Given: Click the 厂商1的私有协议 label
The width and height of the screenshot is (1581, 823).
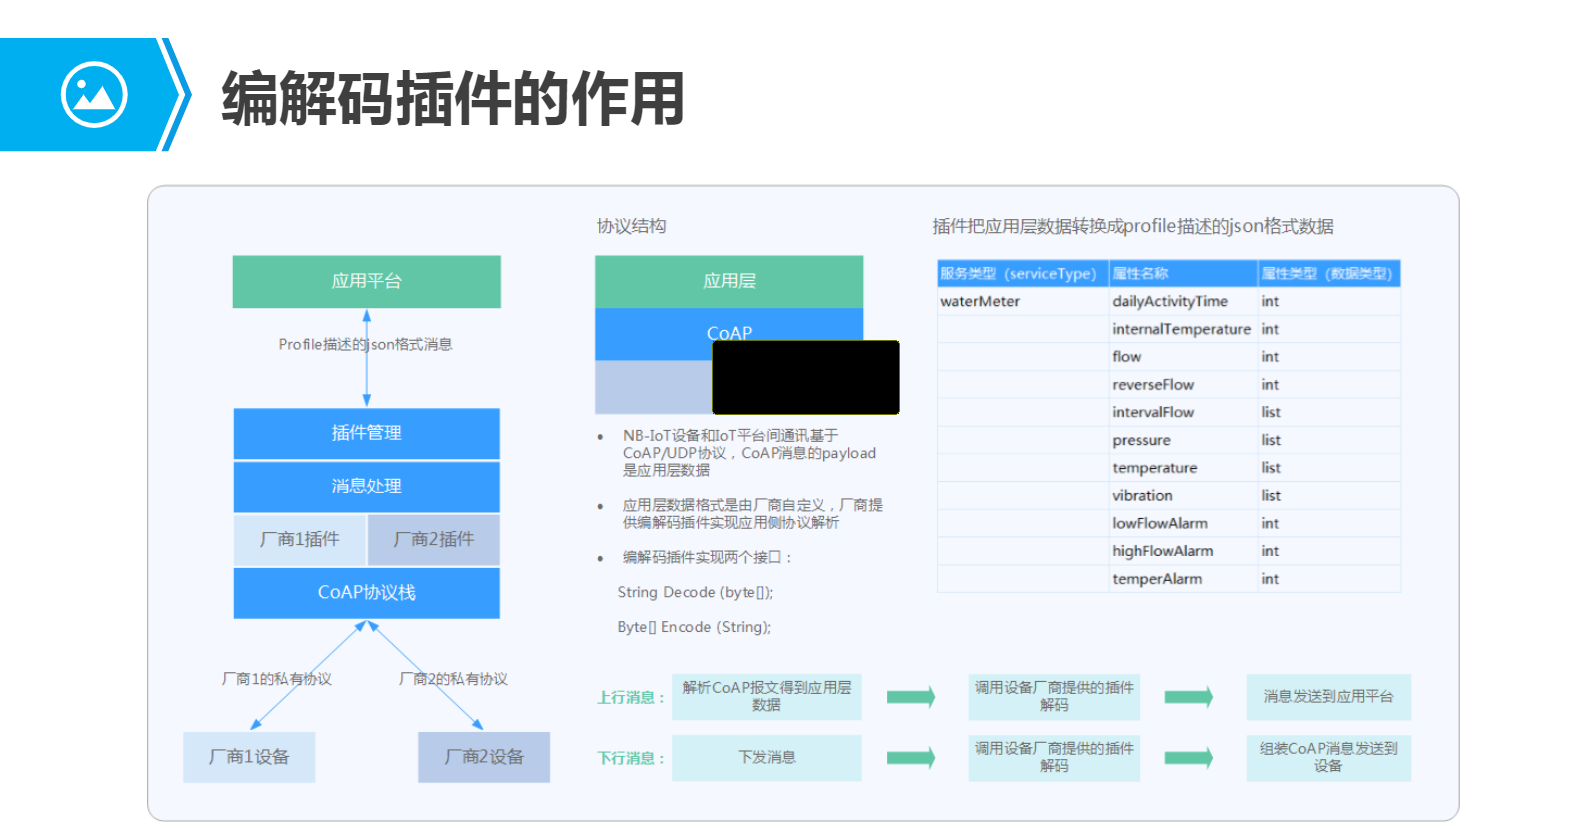Looking at the screenshot, I should (x=277, y=679).
